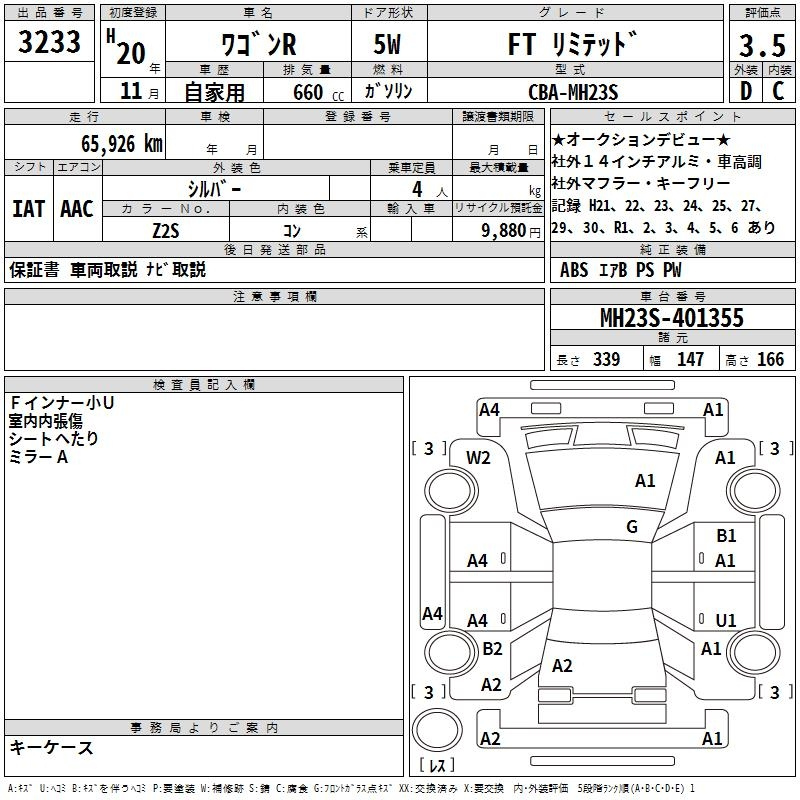
Task: Select the interior grade C cell
Action: click(778, 91)
